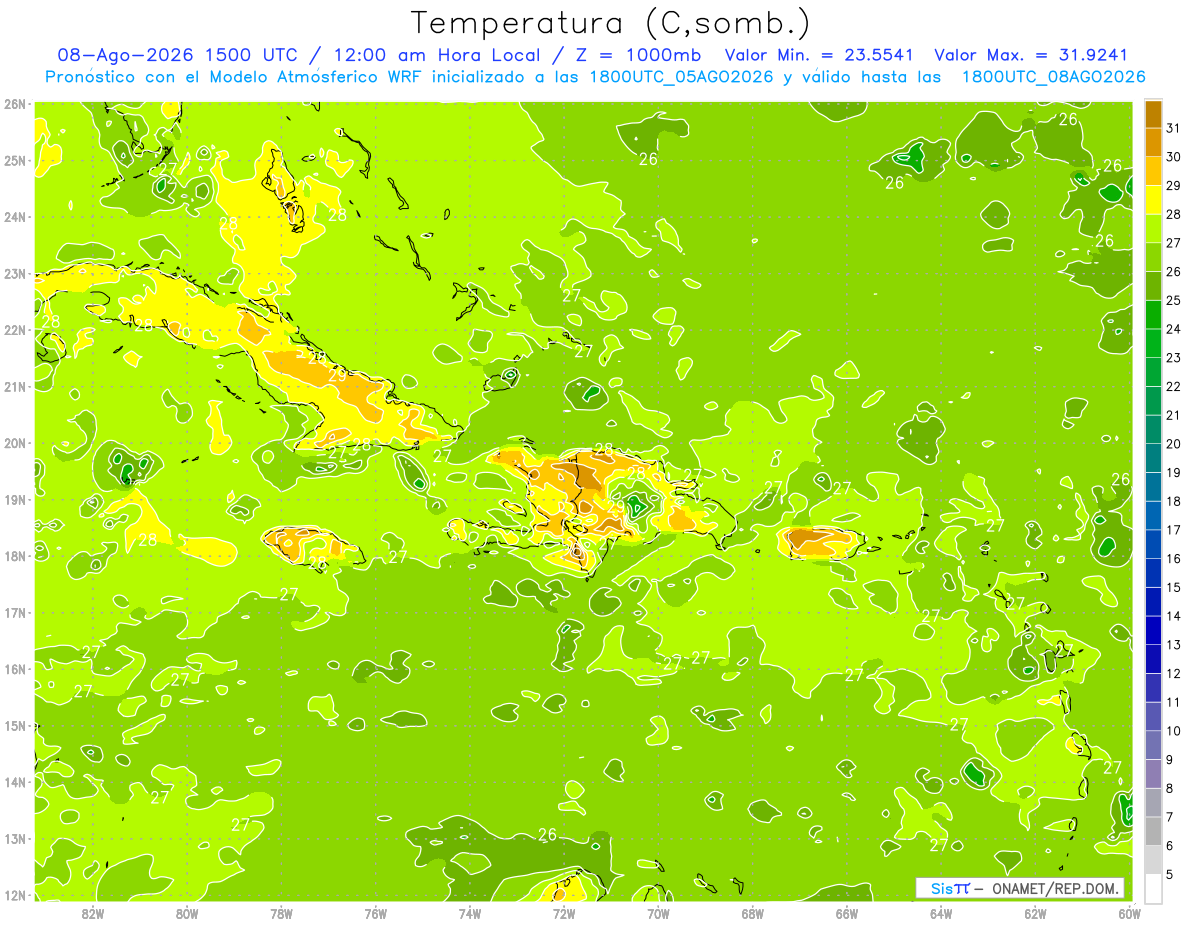The image size is (1200, 927).
Task: Choose the purple legend band between 9 and 10
Action: tap(1153, 746)
